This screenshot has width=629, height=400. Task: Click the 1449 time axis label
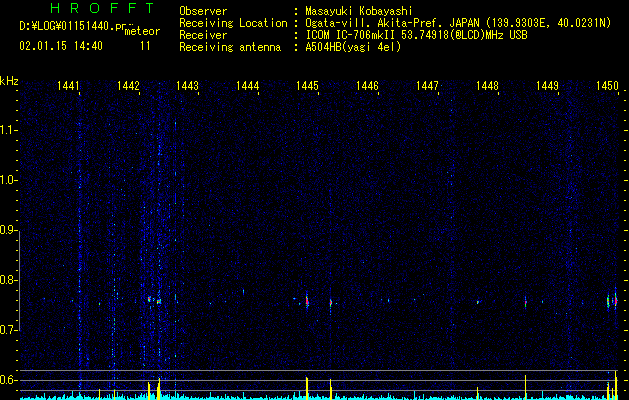pyautogui.click(x=547, y=85)
